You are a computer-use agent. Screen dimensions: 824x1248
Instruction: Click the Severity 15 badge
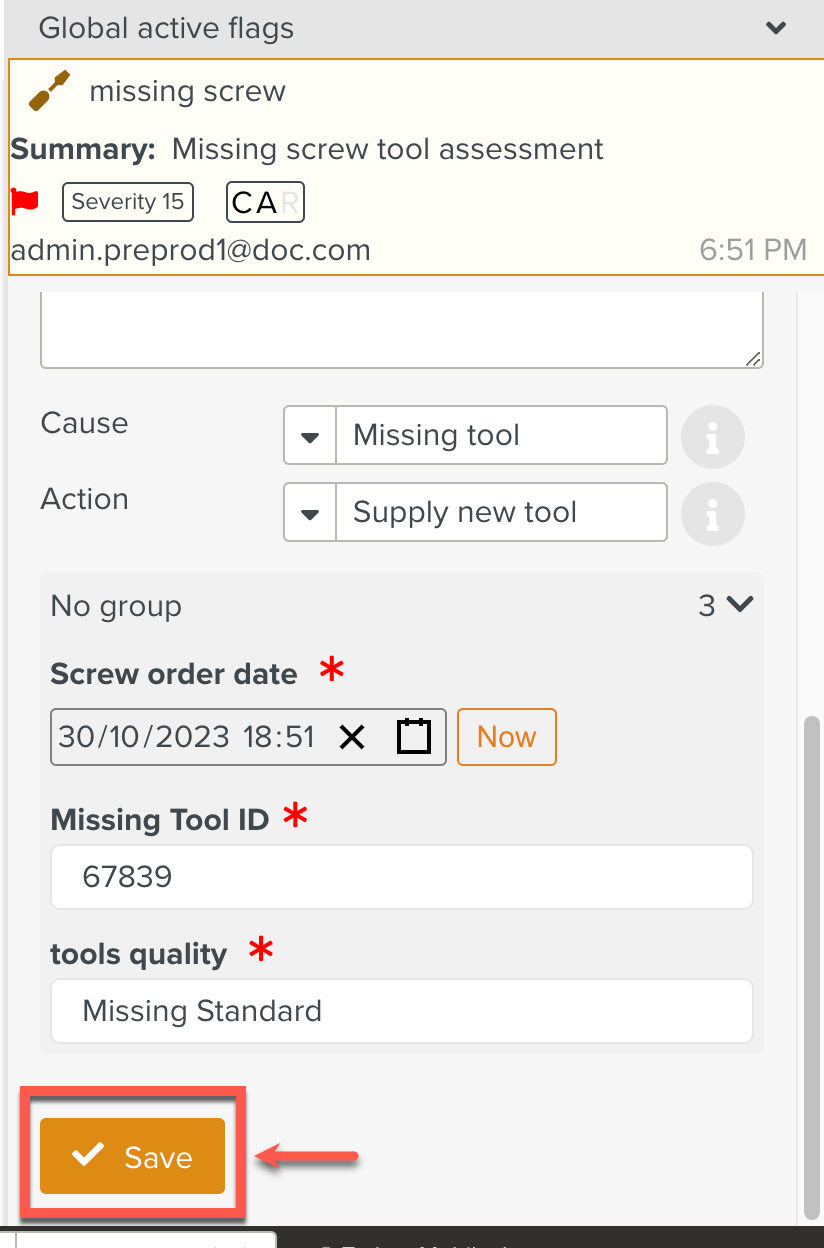(x=128, y=202)
